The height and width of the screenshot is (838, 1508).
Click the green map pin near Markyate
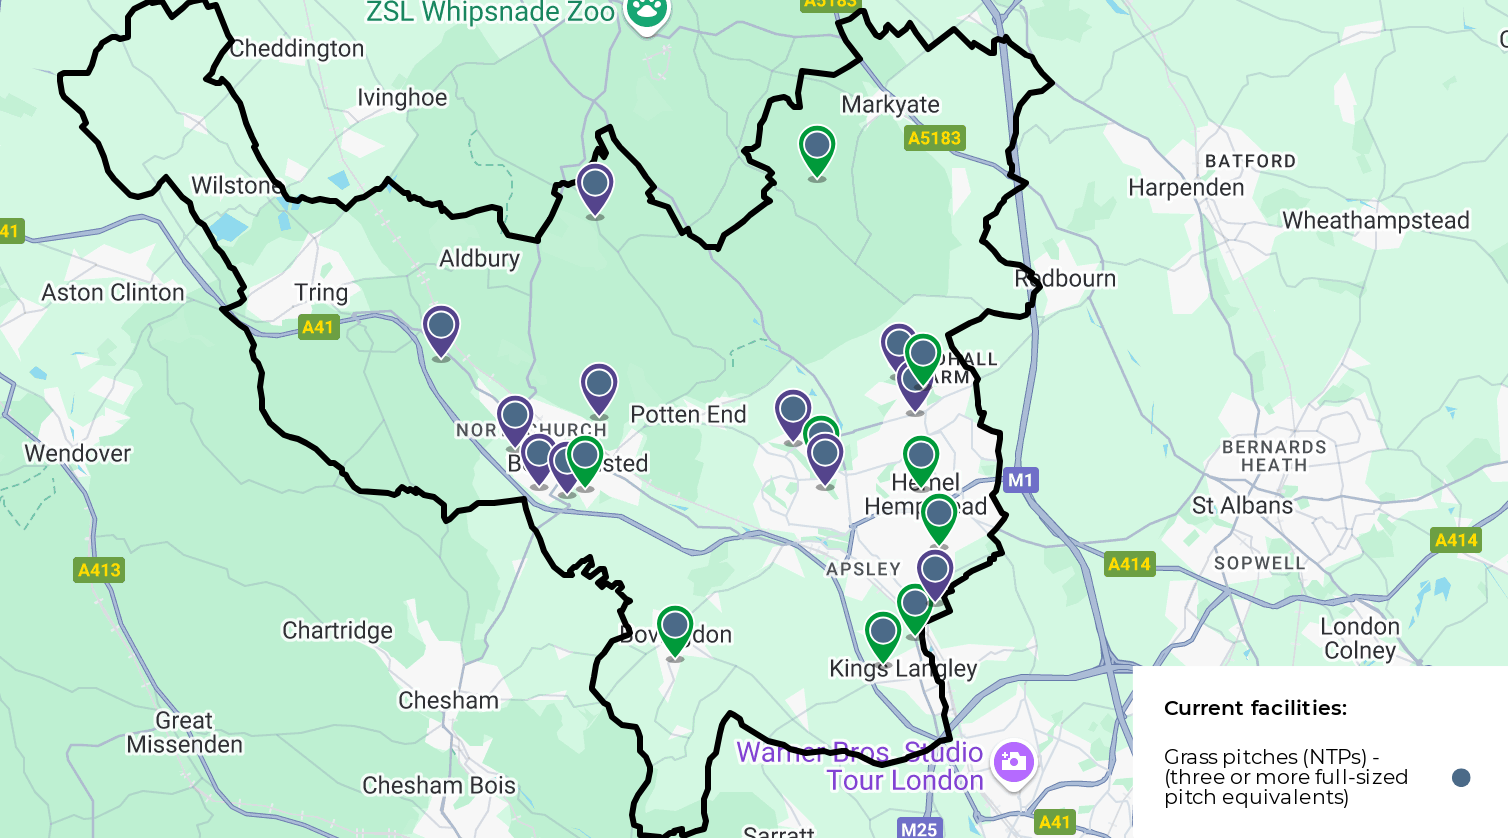(817, 151)
